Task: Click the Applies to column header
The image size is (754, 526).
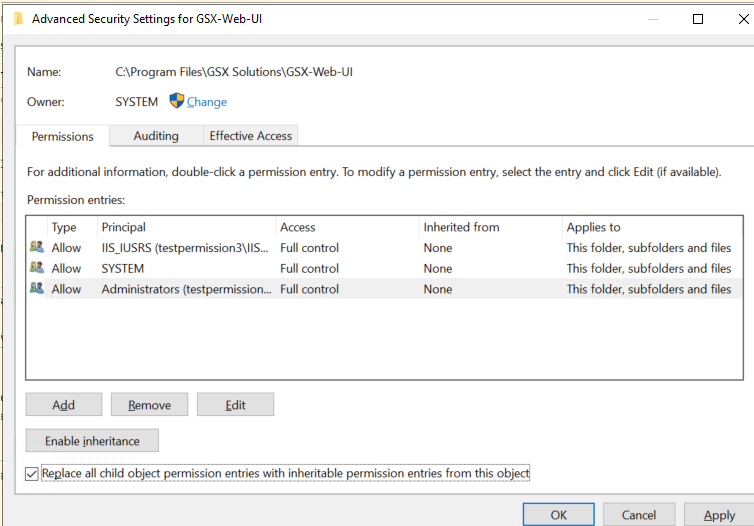Action: tap(653, 227)
